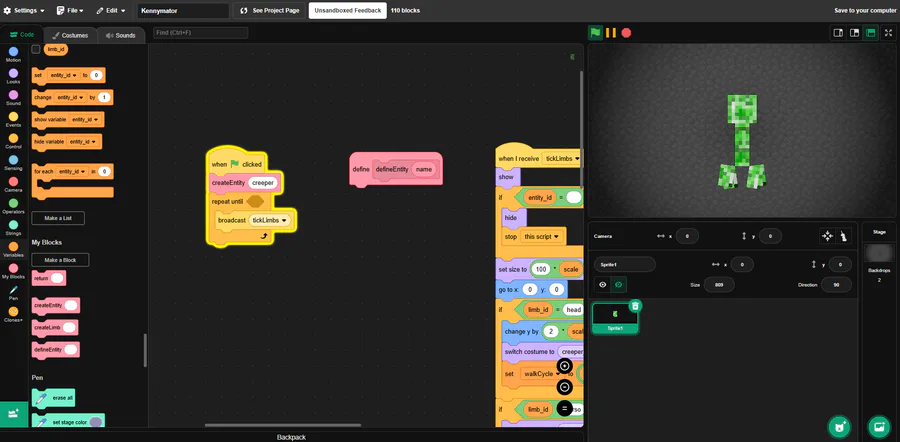The image size is (900, 442).
Task: Click the erase all pen block
Action: click(53, 398)
